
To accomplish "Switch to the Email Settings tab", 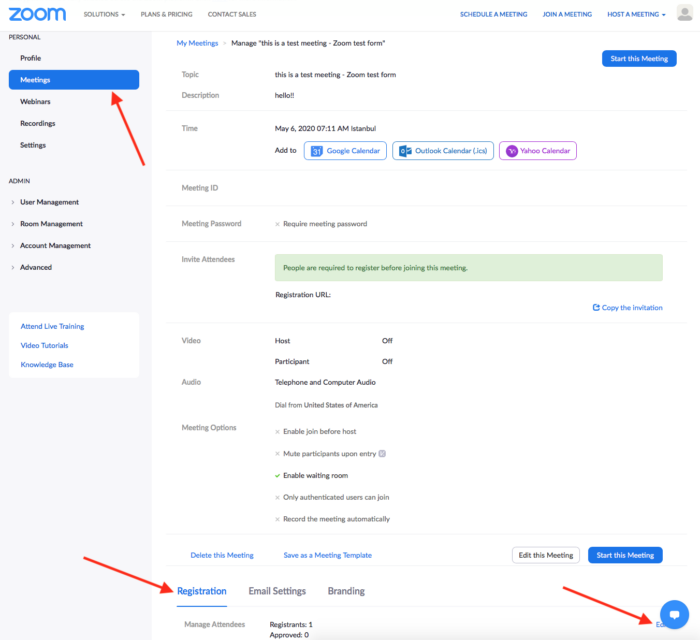I will pyautogui.click(x=277, y=591).
